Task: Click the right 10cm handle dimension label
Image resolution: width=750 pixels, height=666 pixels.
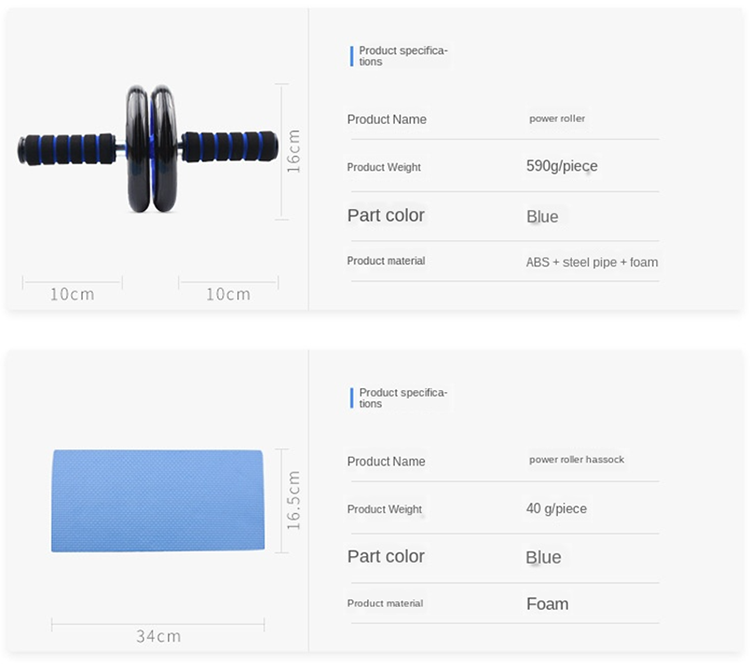Action: (228, 294)
